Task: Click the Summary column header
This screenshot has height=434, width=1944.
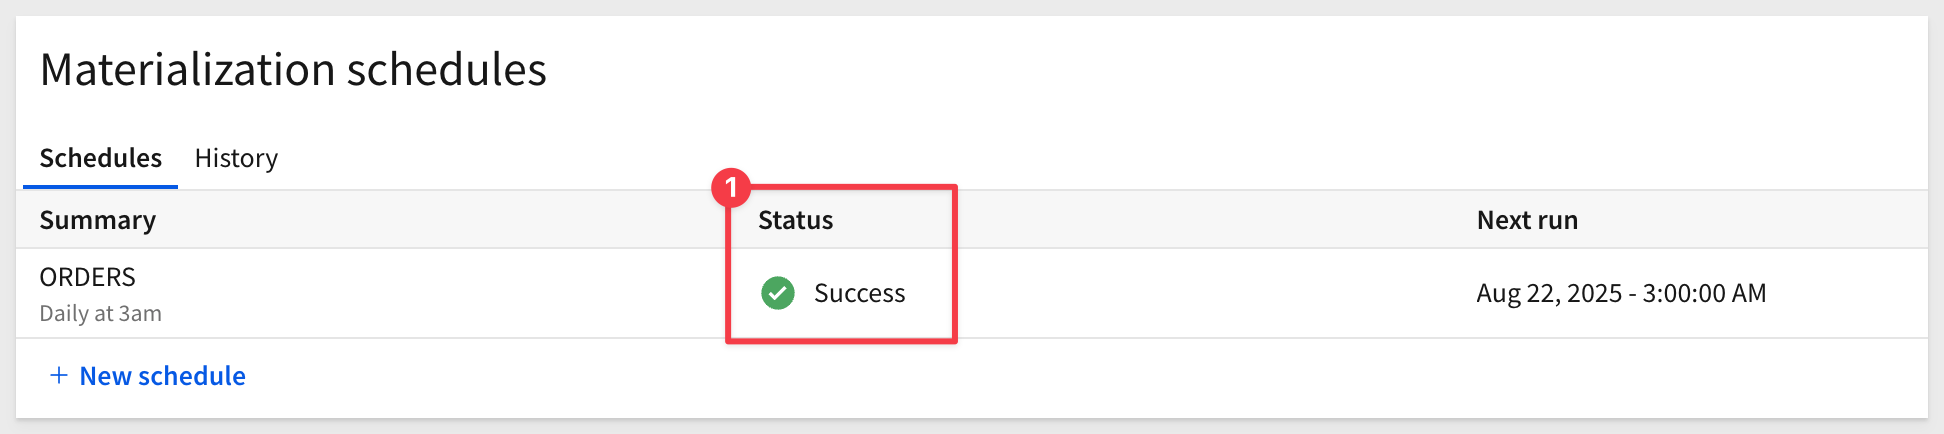Action: point(97,220)
